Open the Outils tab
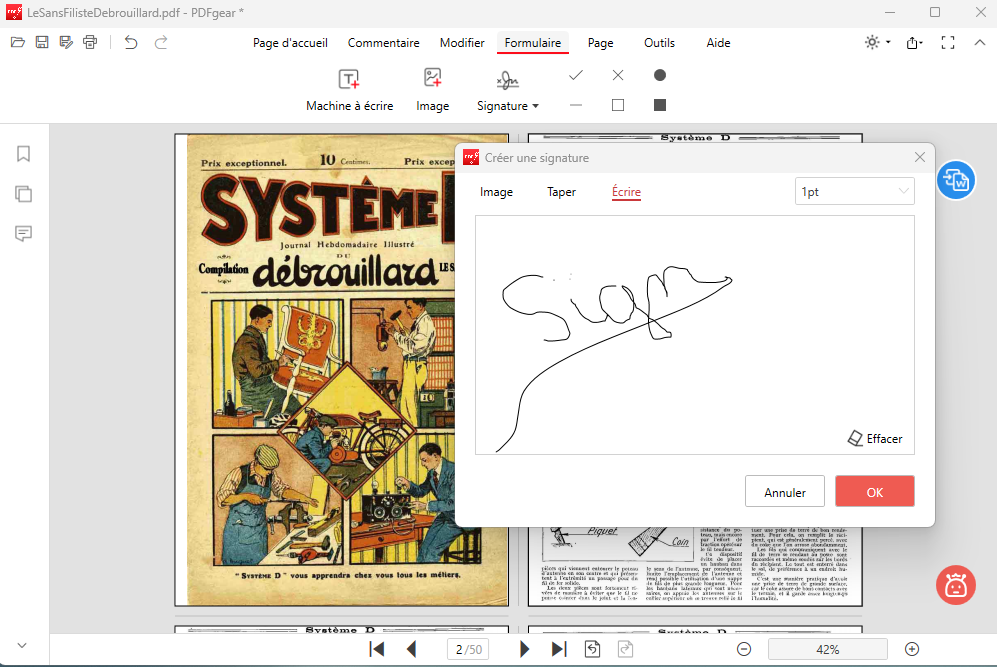Image resolution: width=997 pixels, height=667 pixels. pos(659,43)
